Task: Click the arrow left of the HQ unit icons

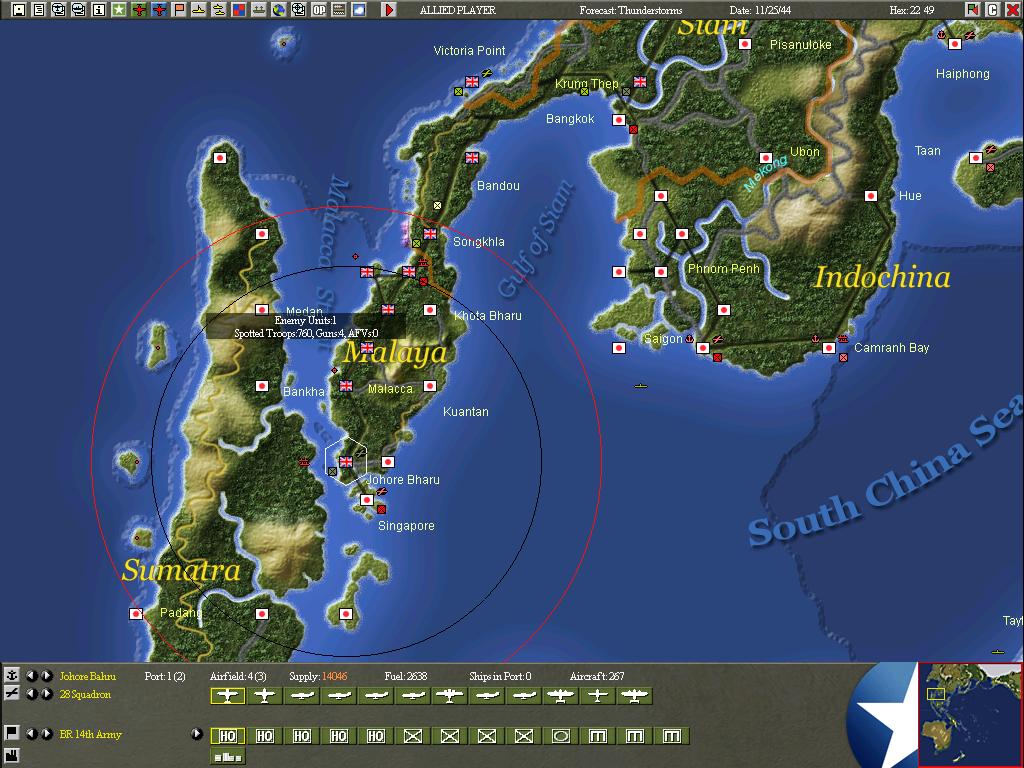Action: coord(196,734)
